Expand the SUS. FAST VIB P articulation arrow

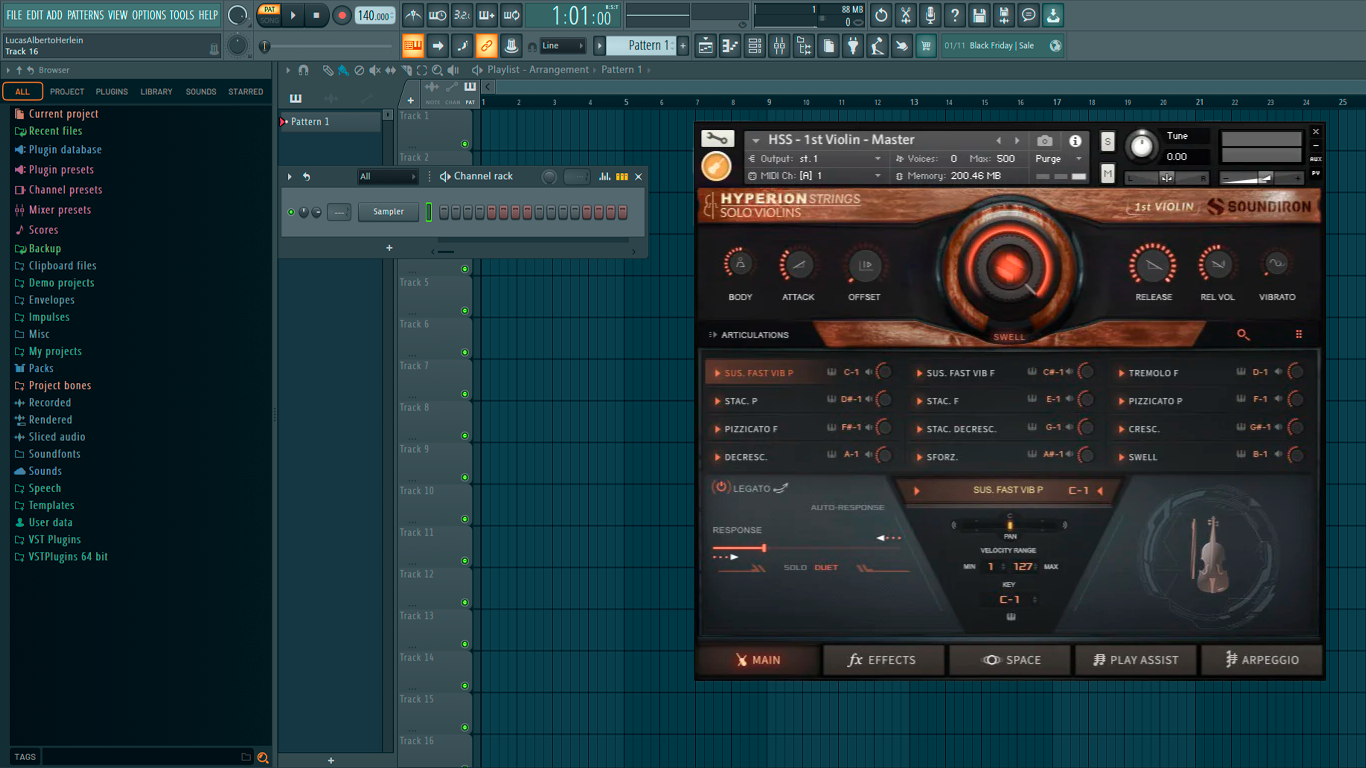(x=717, y=373)
